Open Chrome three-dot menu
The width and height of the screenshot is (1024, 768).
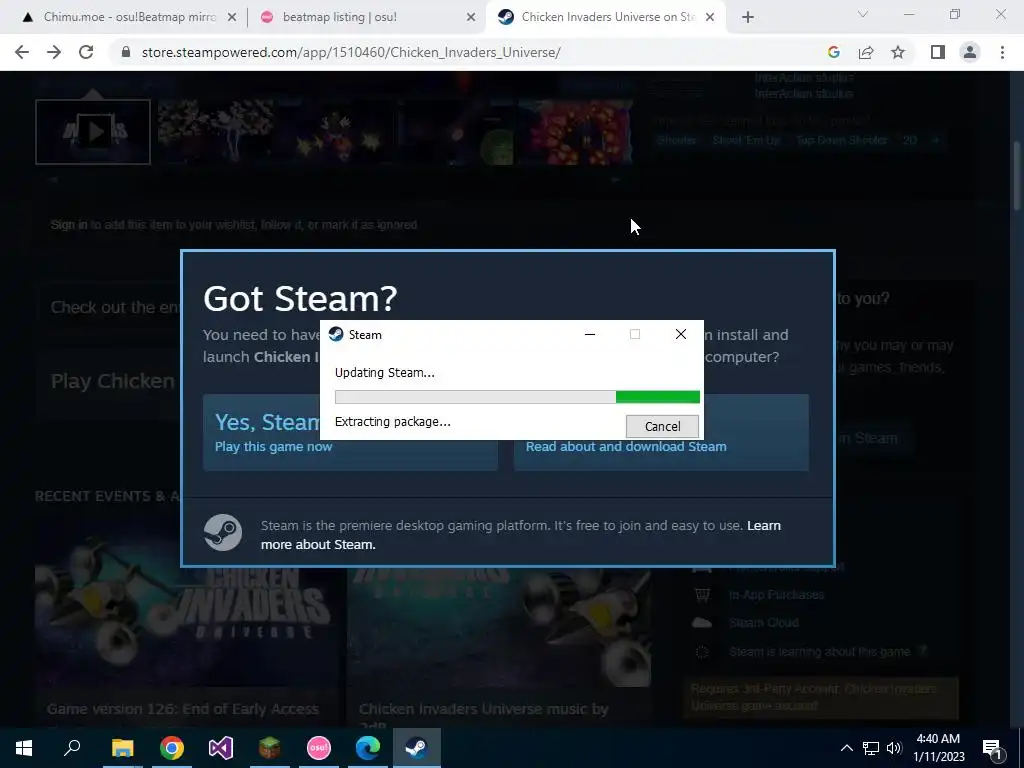point(1002,52)
